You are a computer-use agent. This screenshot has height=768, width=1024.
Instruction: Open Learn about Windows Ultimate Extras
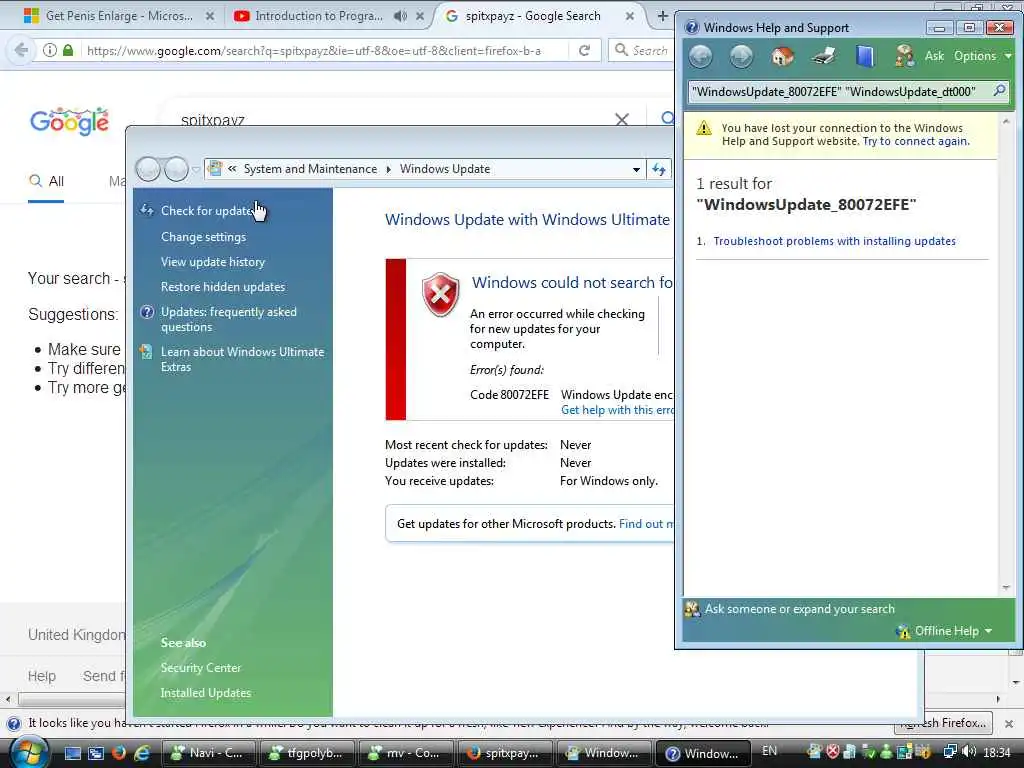[242, 359]
